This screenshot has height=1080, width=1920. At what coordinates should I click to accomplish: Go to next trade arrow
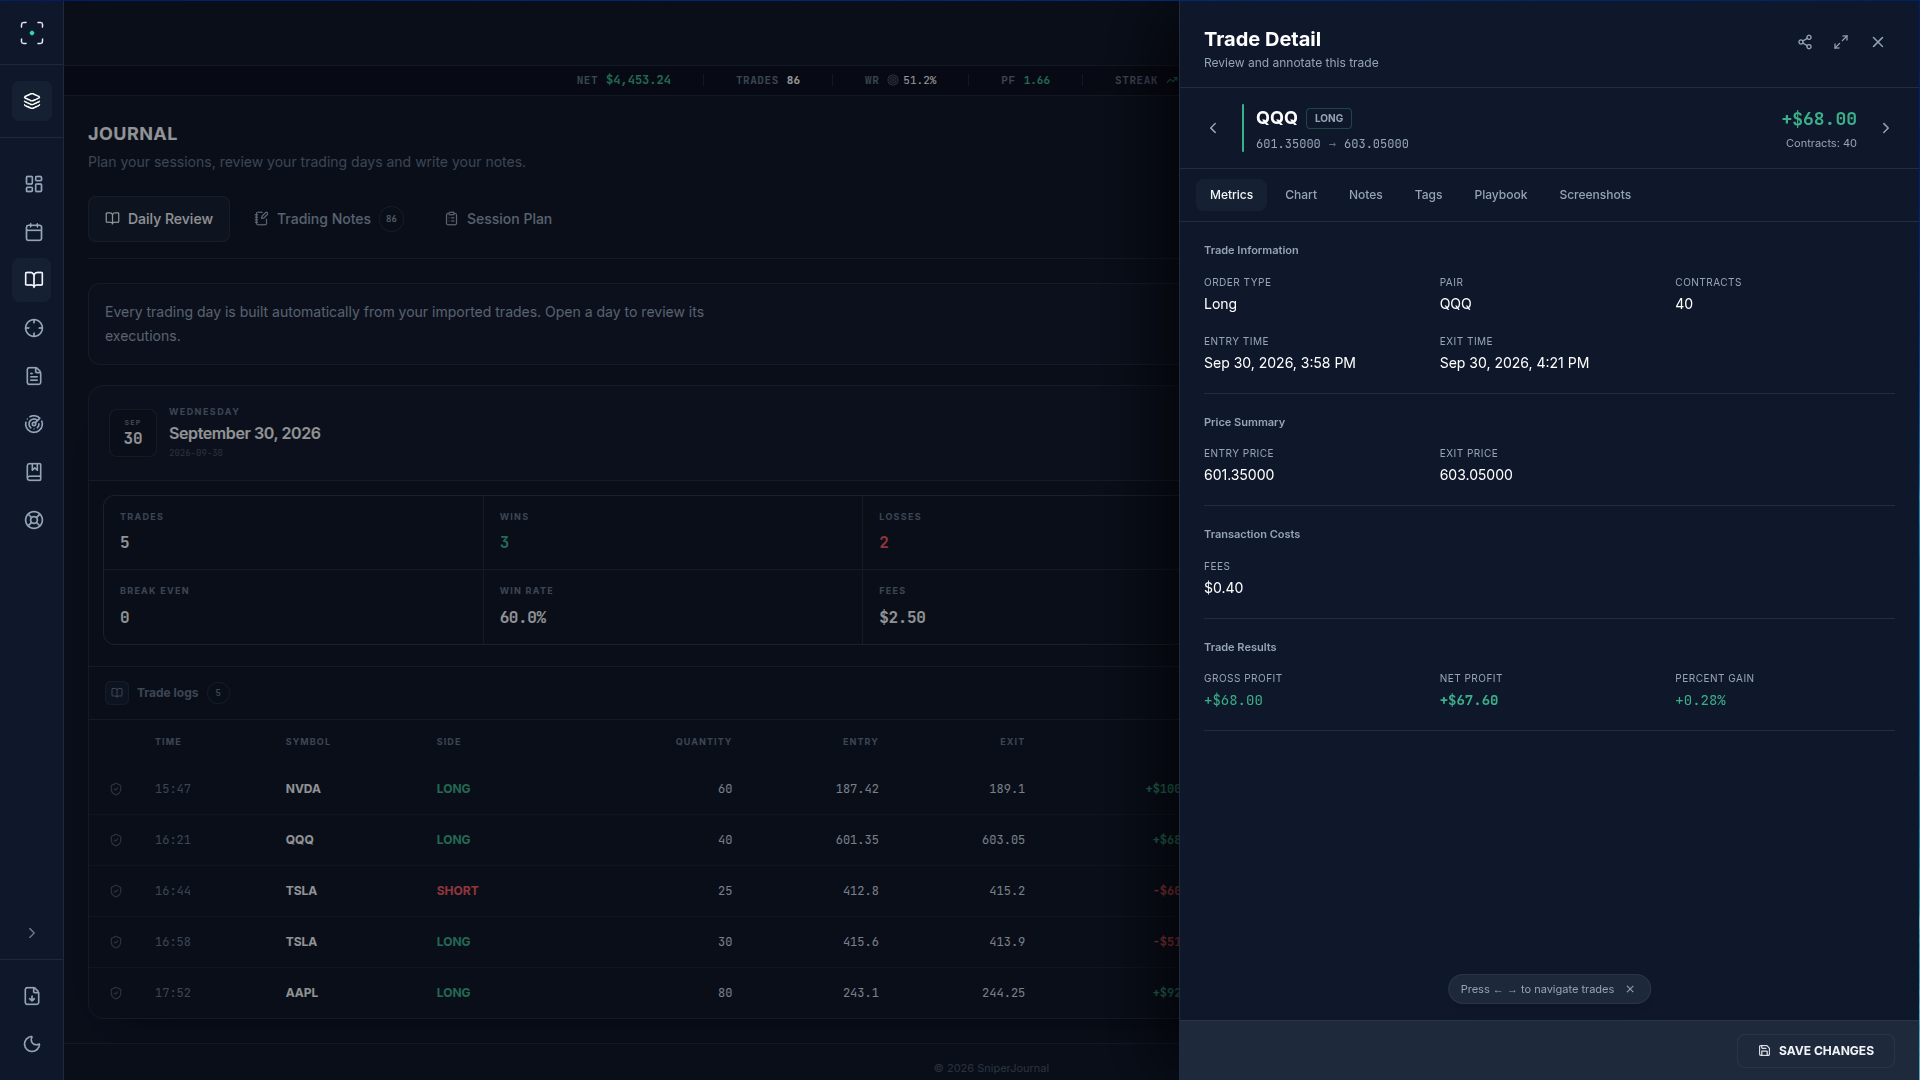[x=1886, y=128]
